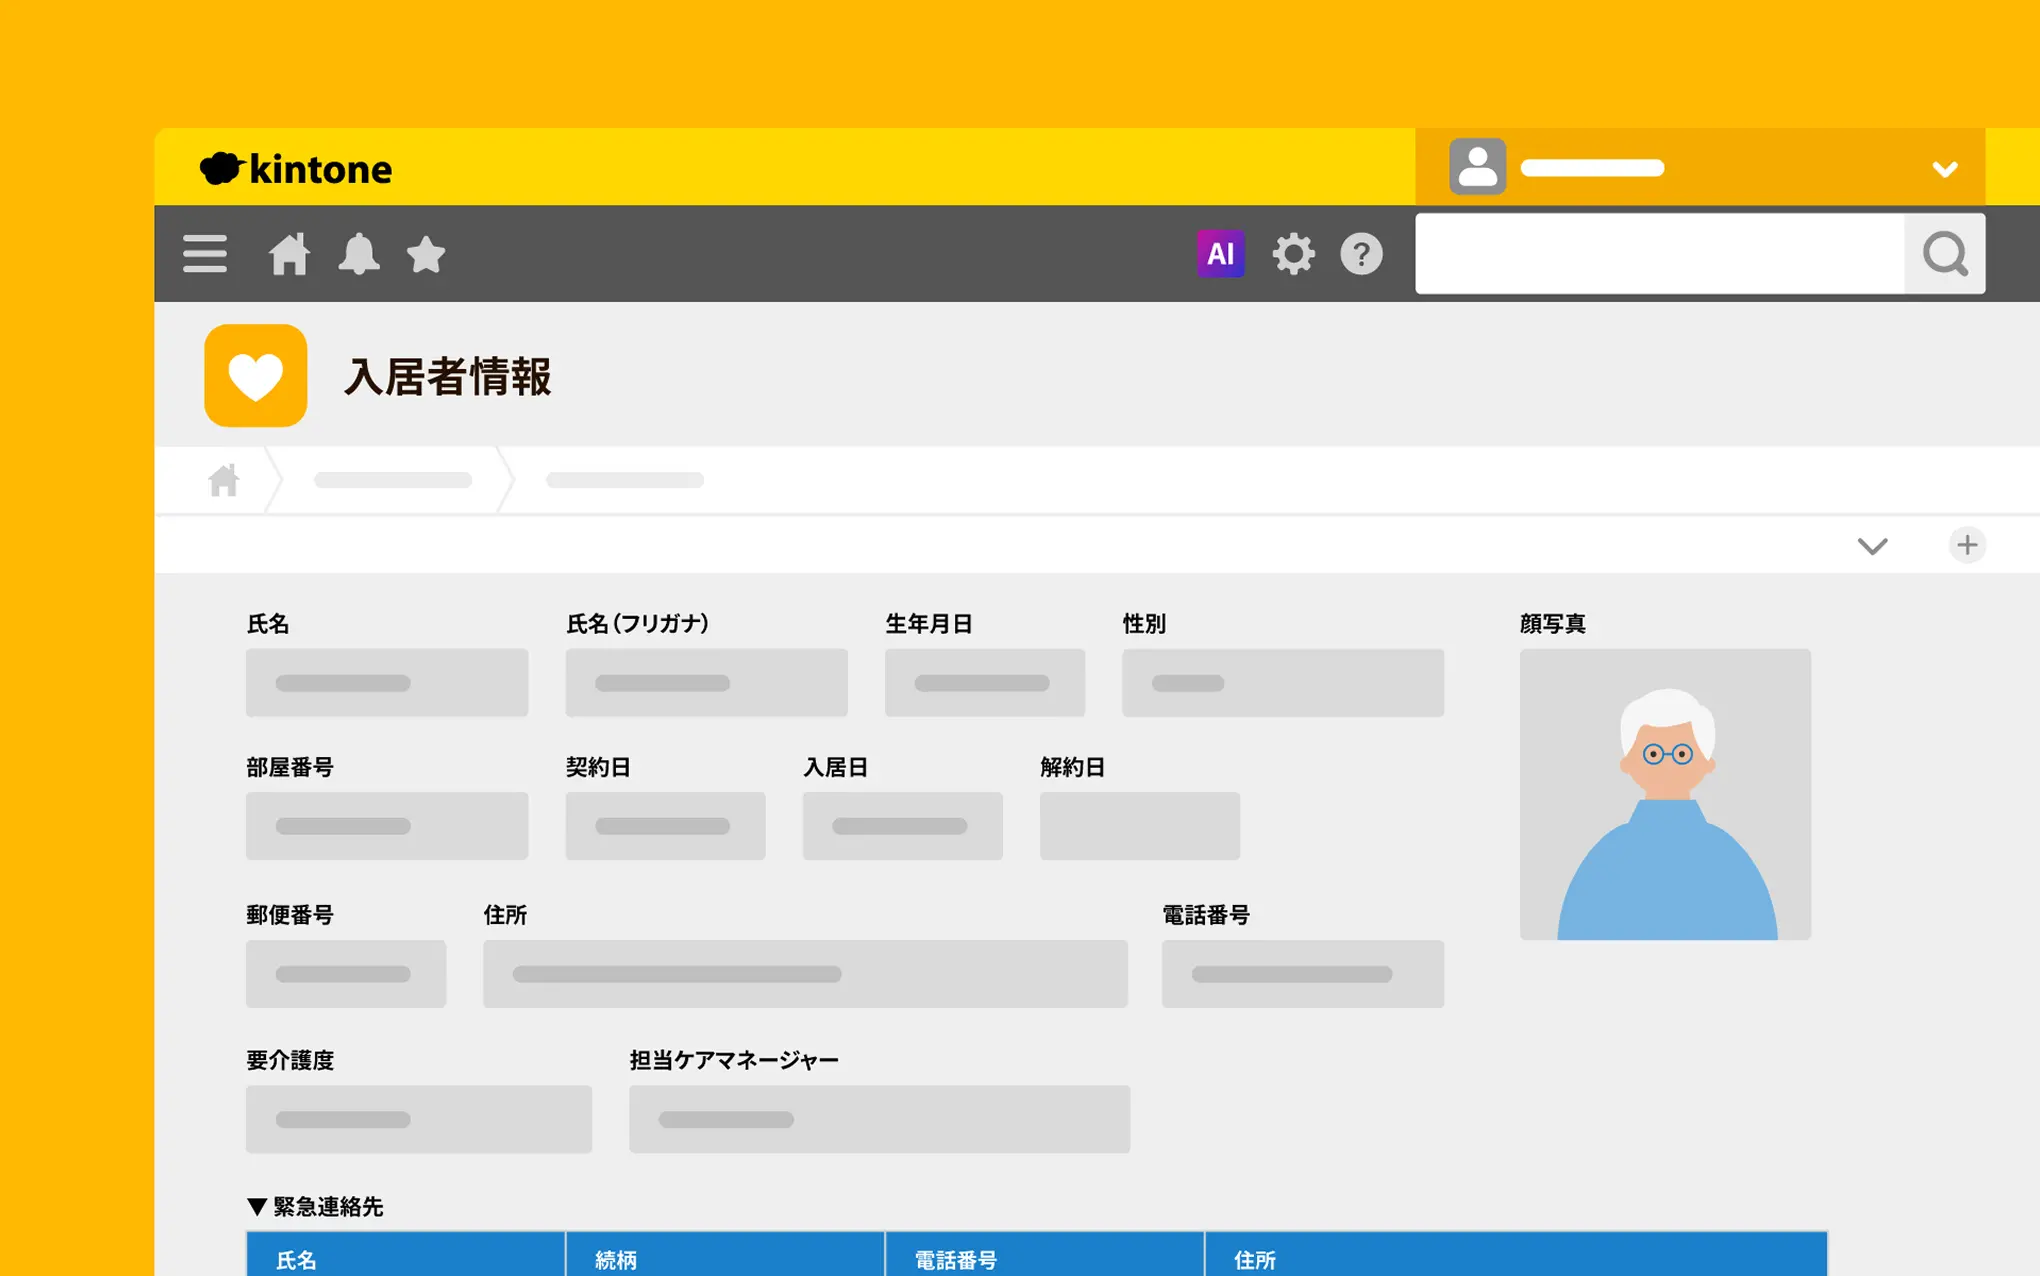Click the 顔写真 face photo thumbnail
The image size is (2040, 1276).
[x=1665, y=794]
